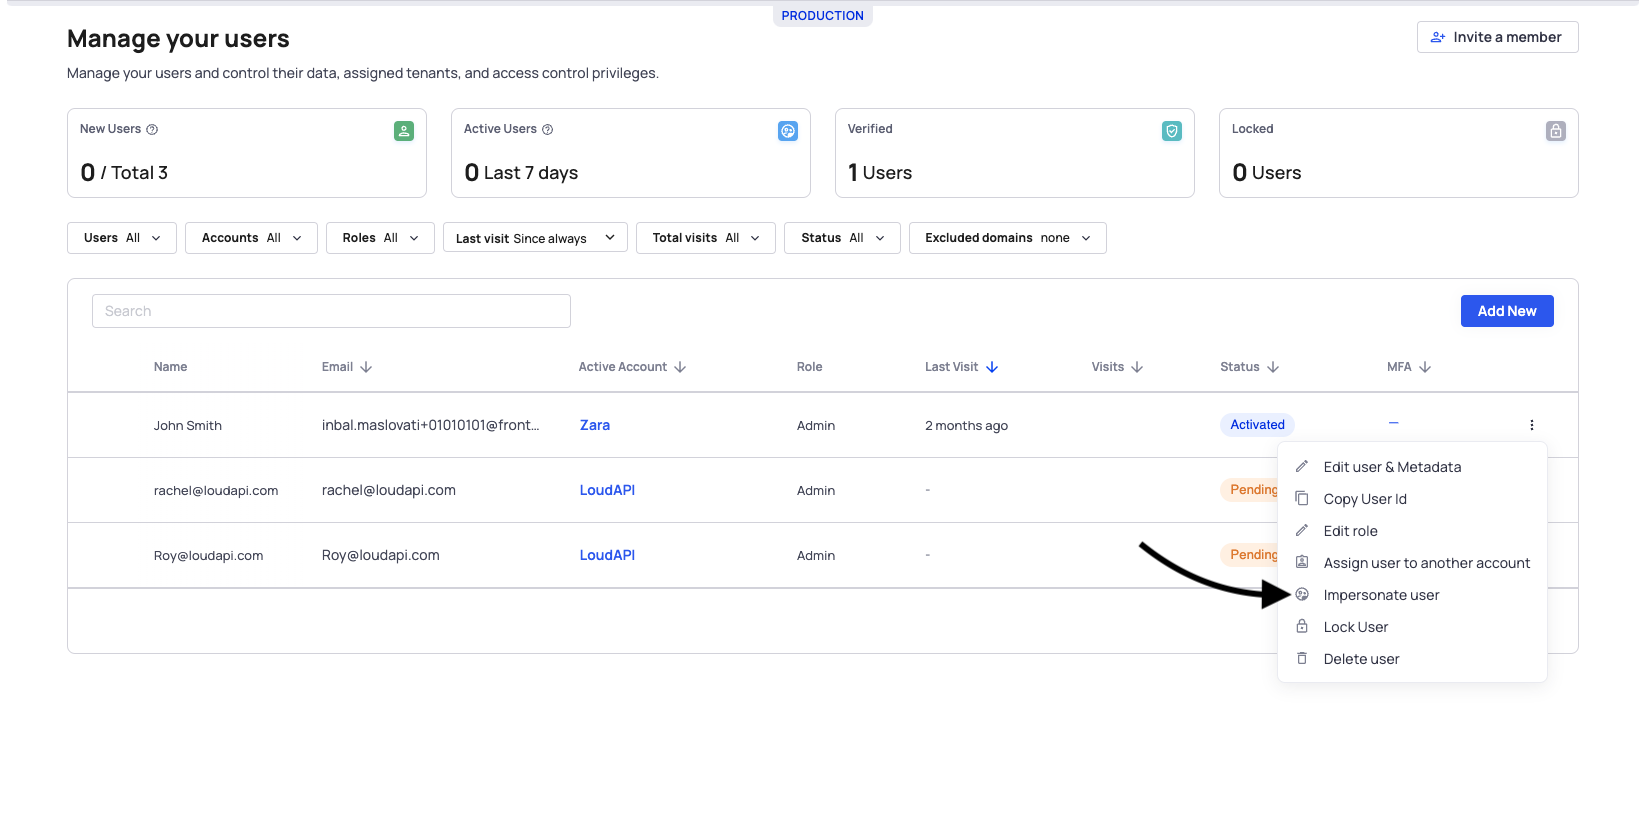Sort by MFA column arrow
The image size is (1645, 823).
(1425, 367)
